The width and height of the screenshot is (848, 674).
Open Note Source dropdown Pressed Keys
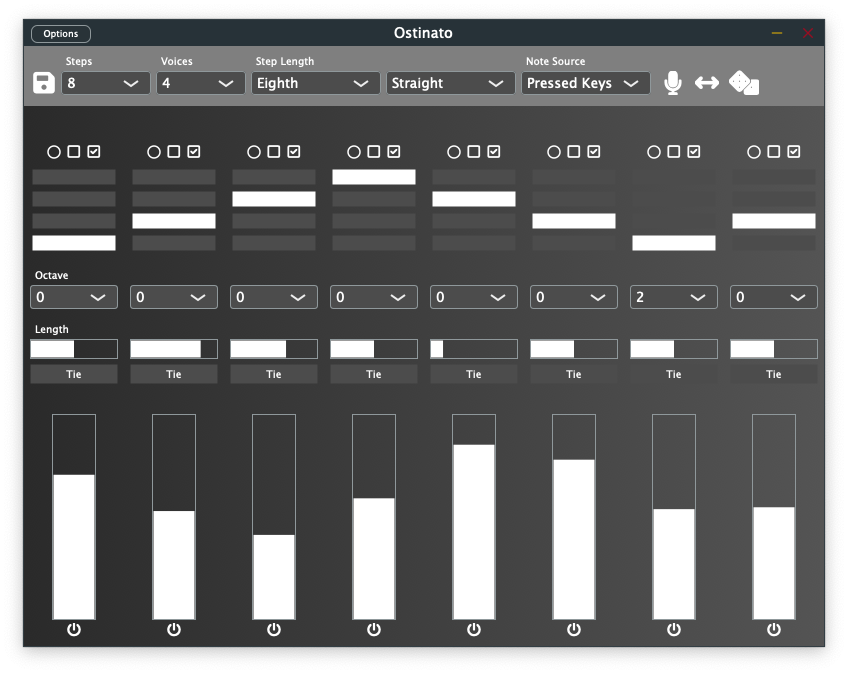[x=586, y=83]
